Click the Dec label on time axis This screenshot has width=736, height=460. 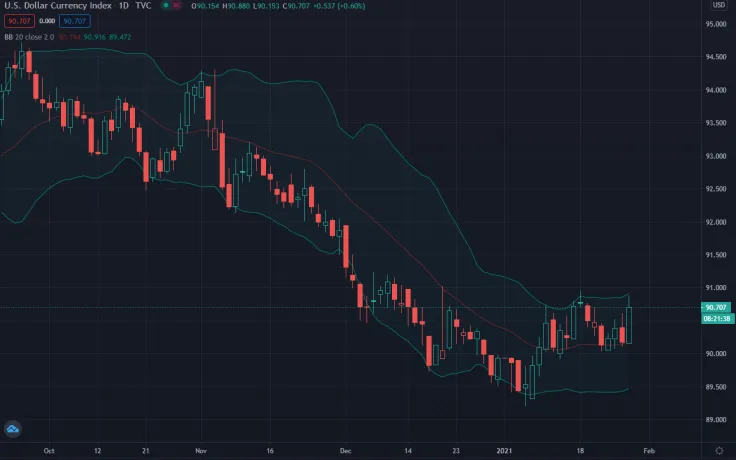(x=346, y=451)
